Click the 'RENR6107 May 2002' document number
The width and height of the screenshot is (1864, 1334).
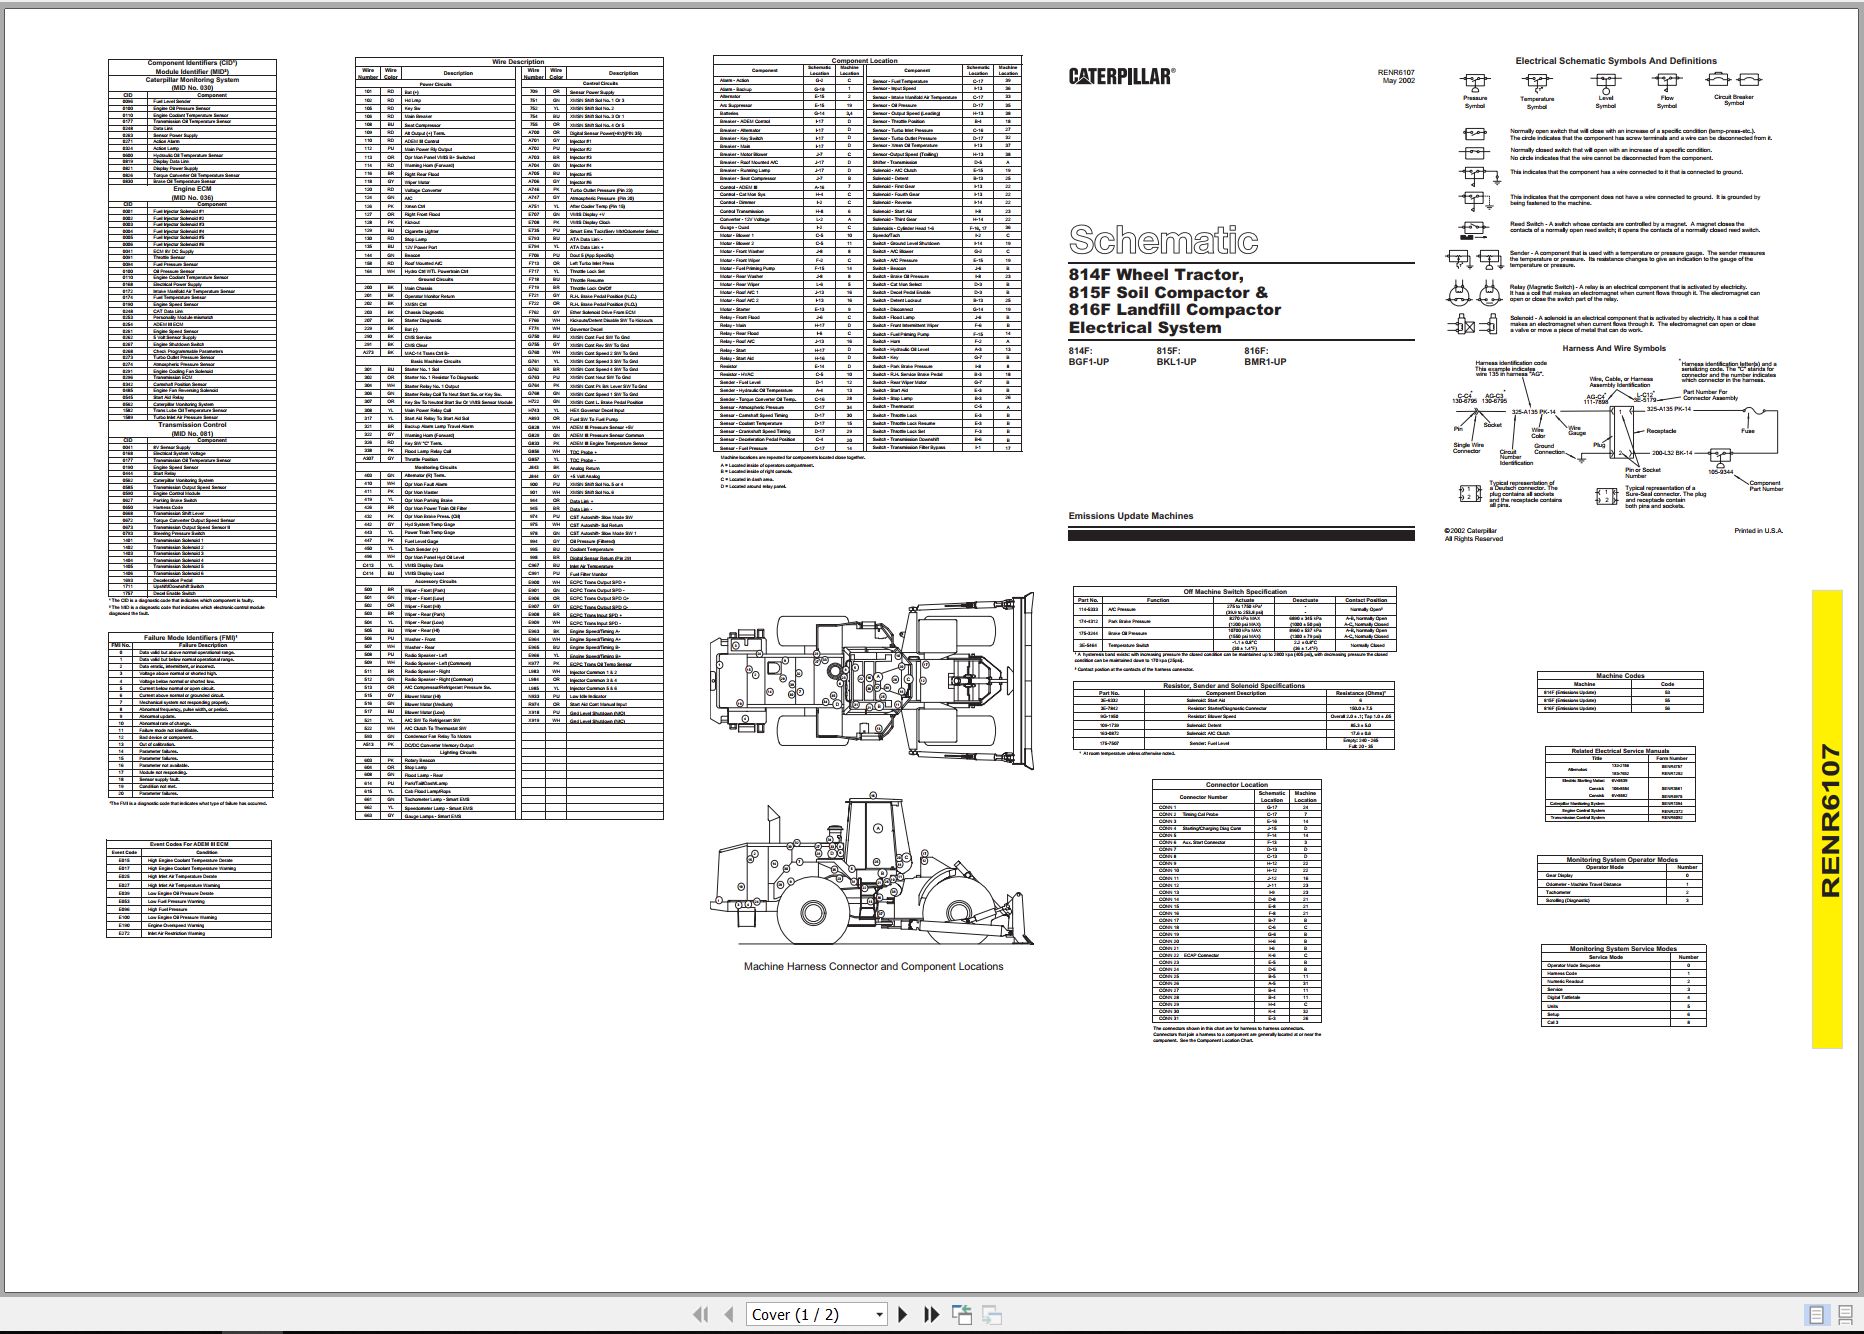1396,76
